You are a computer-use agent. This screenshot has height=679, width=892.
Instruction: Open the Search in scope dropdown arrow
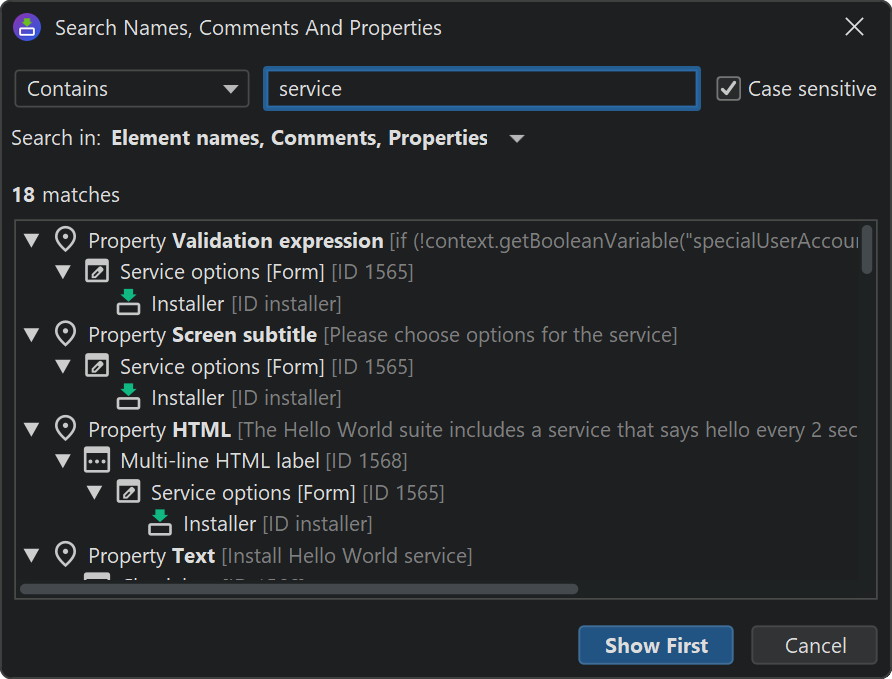pos(517,139)
